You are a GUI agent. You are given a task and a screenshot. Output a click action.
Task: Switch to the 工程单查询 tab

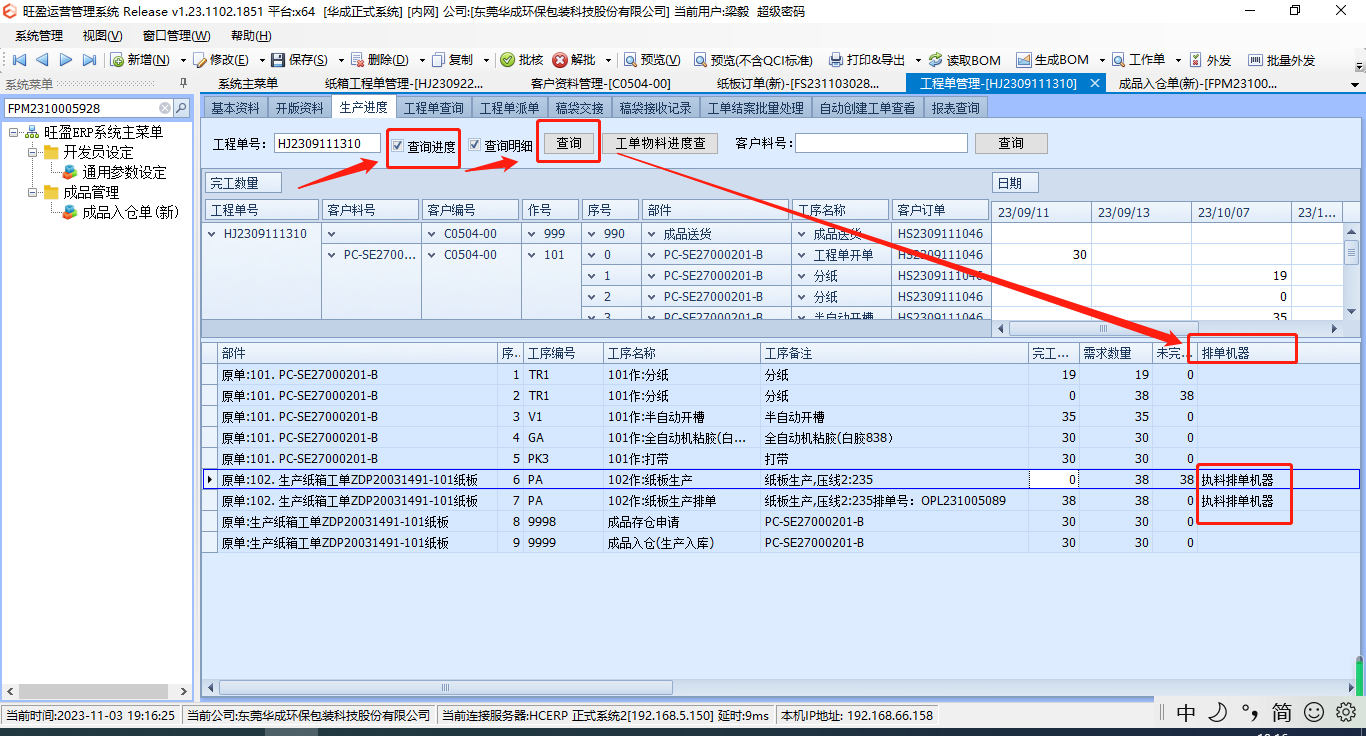(433, 108)
